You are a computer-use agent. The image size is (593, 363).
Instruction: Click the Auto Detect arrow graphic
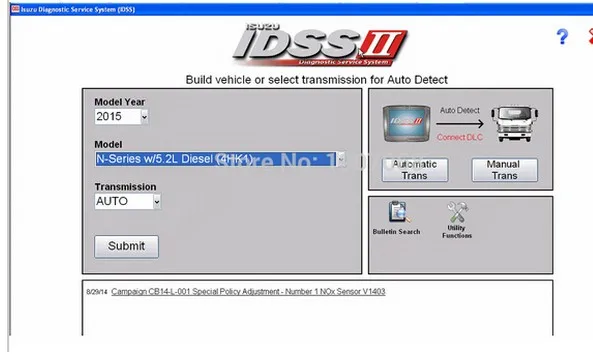coord(459,124)
